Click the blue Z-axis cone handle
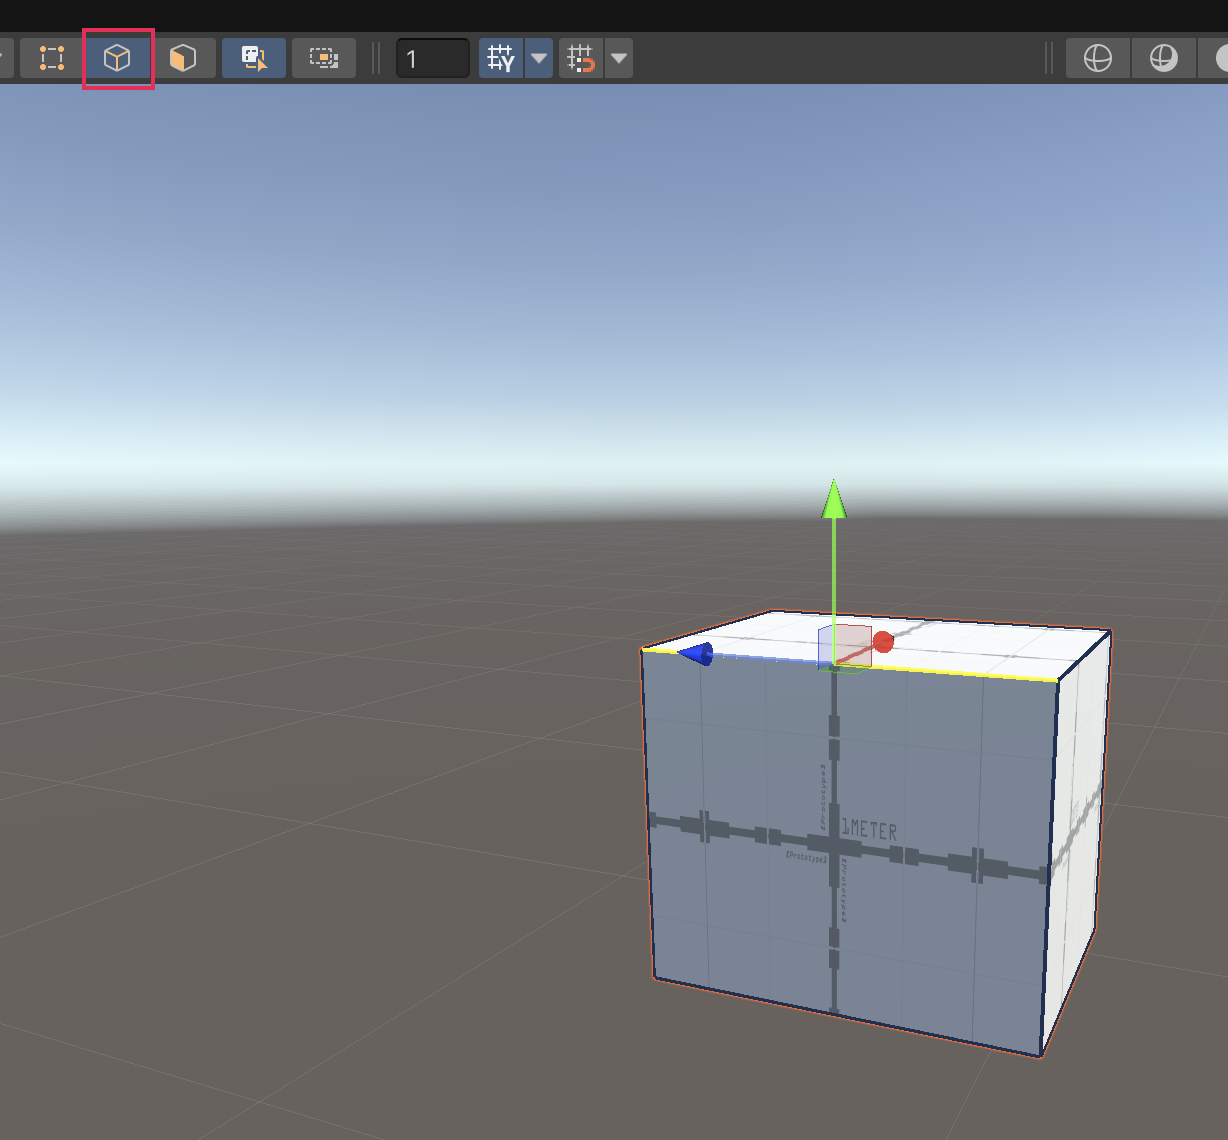 tap(695, 654)
